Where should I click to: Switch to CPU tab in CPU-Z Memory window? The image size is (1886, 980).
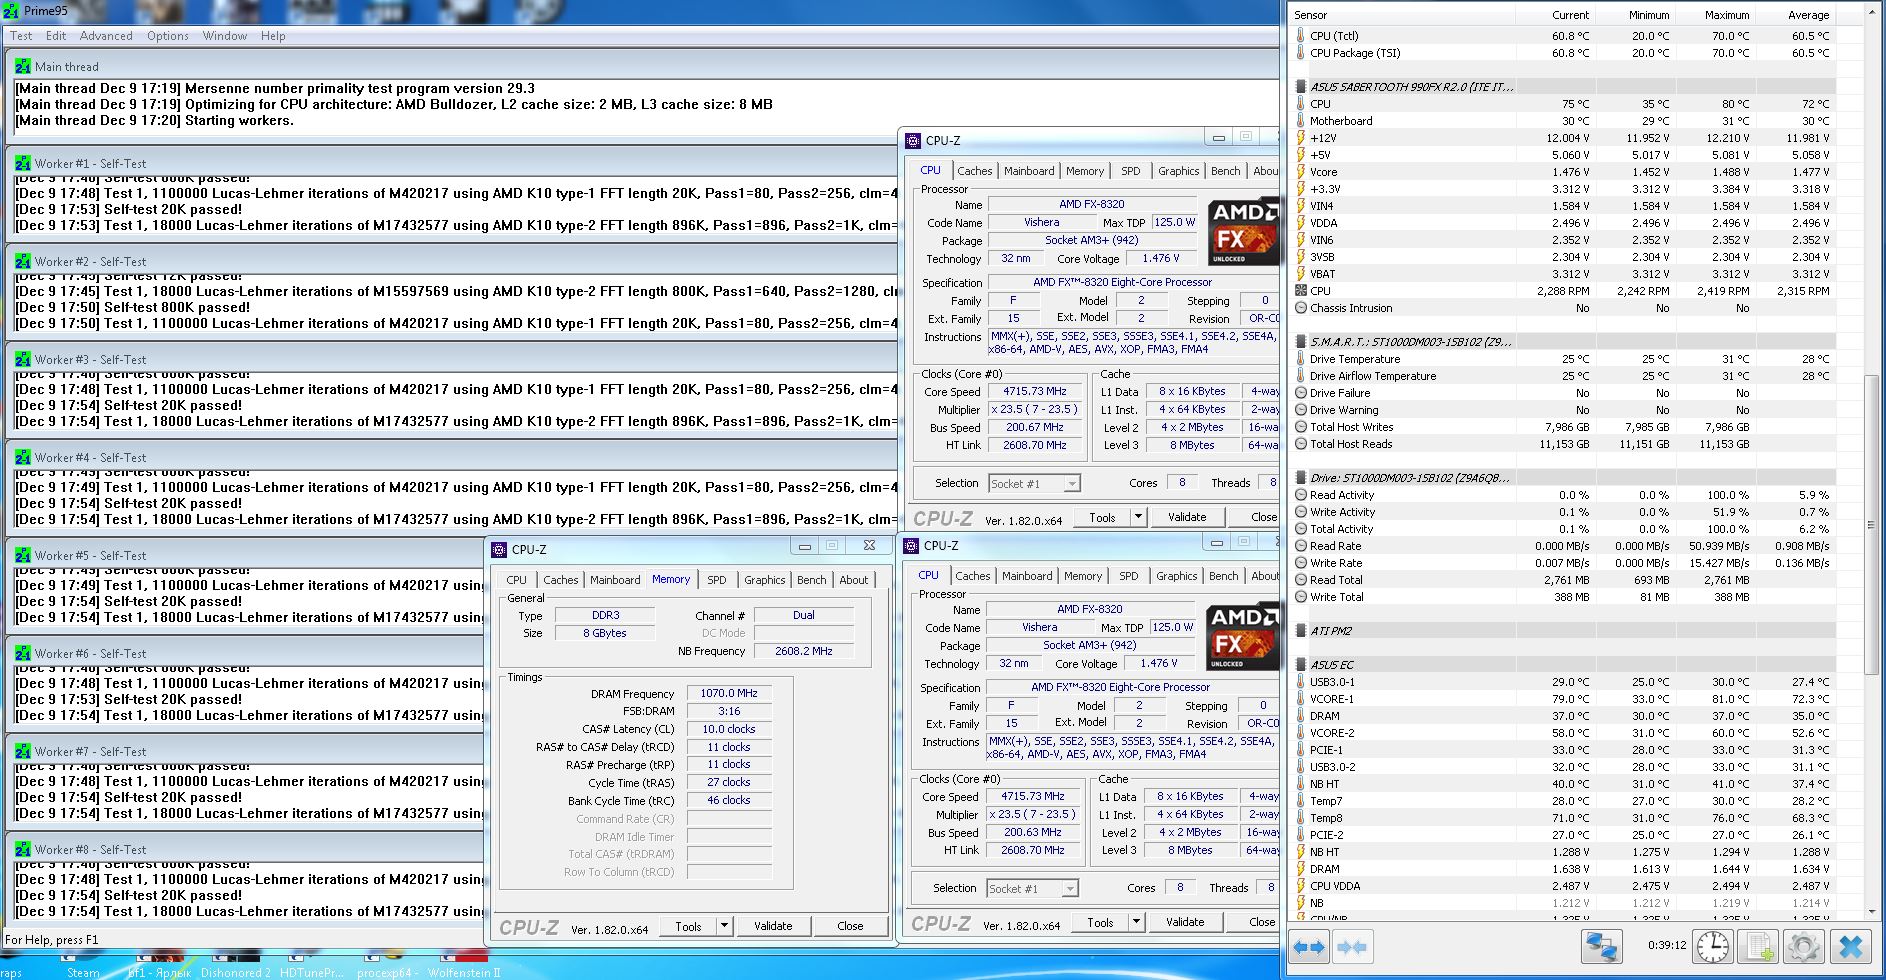(x=517, y=580)
